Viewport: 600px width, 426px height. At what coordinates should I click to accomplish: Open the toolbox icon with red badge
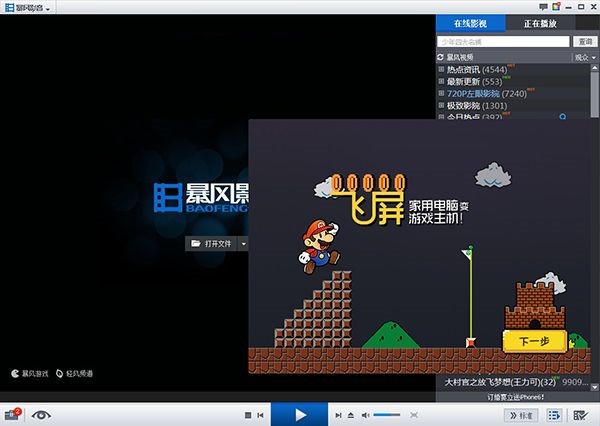[x=12, y=415]
